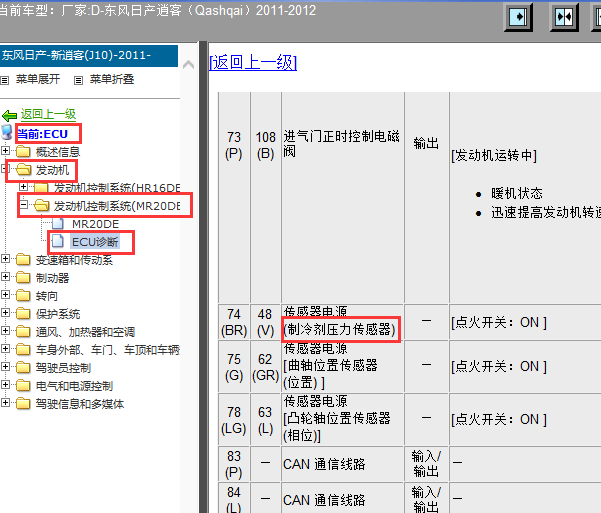This screenshot has width=601, height=513.
Task: Expand the 驾驶信息和多媒体 node
Action: tap(5, 402)
